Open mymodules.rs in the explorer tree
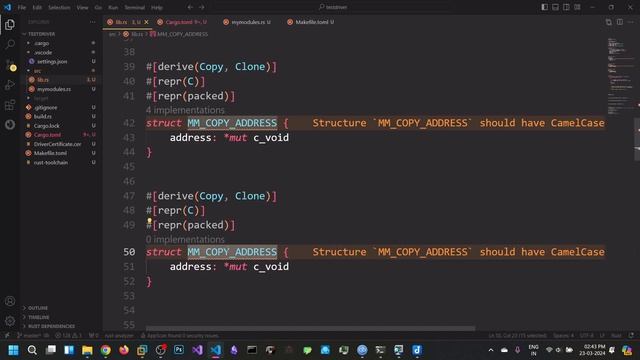This screenshot has height=360, width=640. click(53, 89)
